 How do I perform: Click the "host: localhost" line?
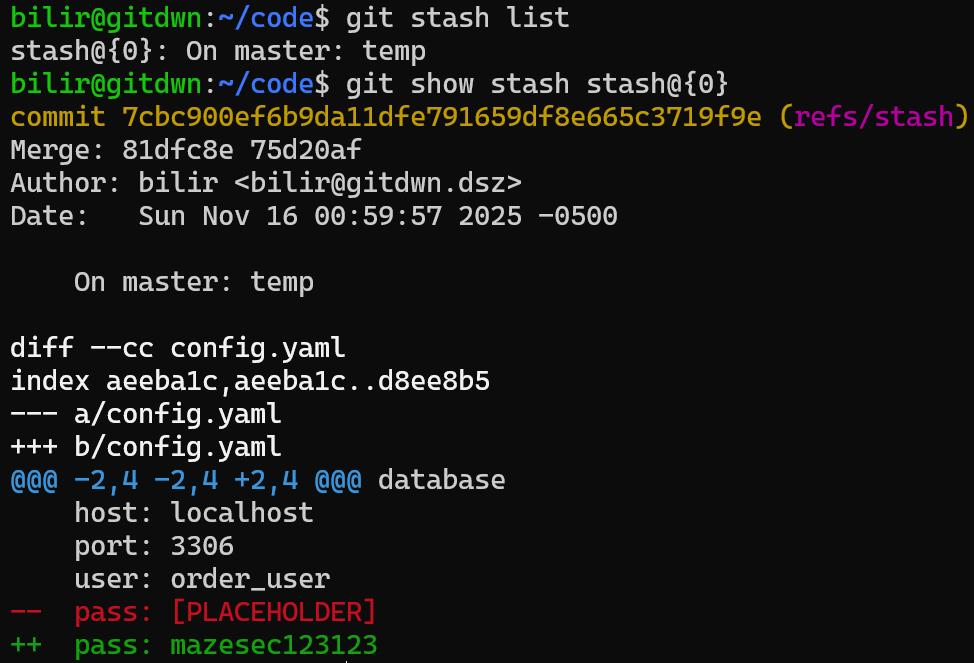tap(194, 513)
